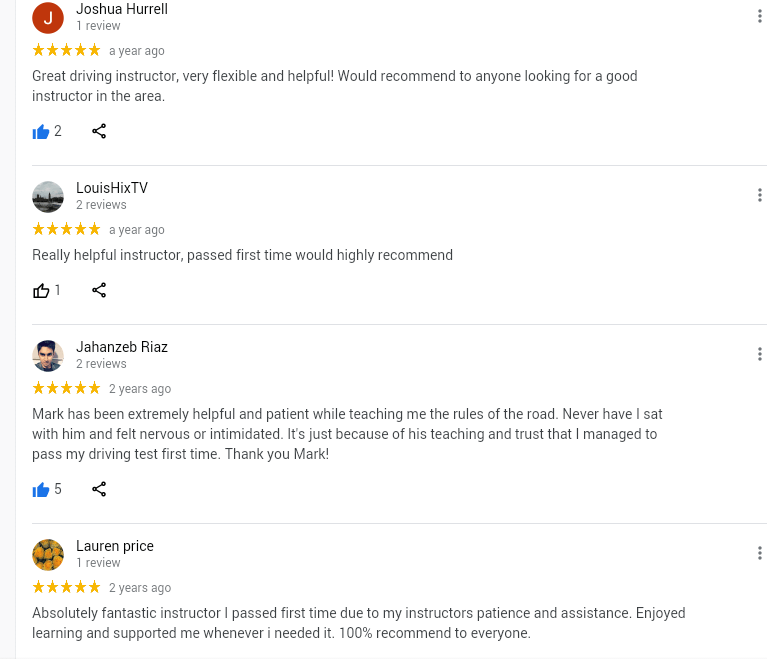This screenshot has width=767, height=659.
Task: Expand options menu for Jahanzeb Riaz's review
Action: click(760, 354)
